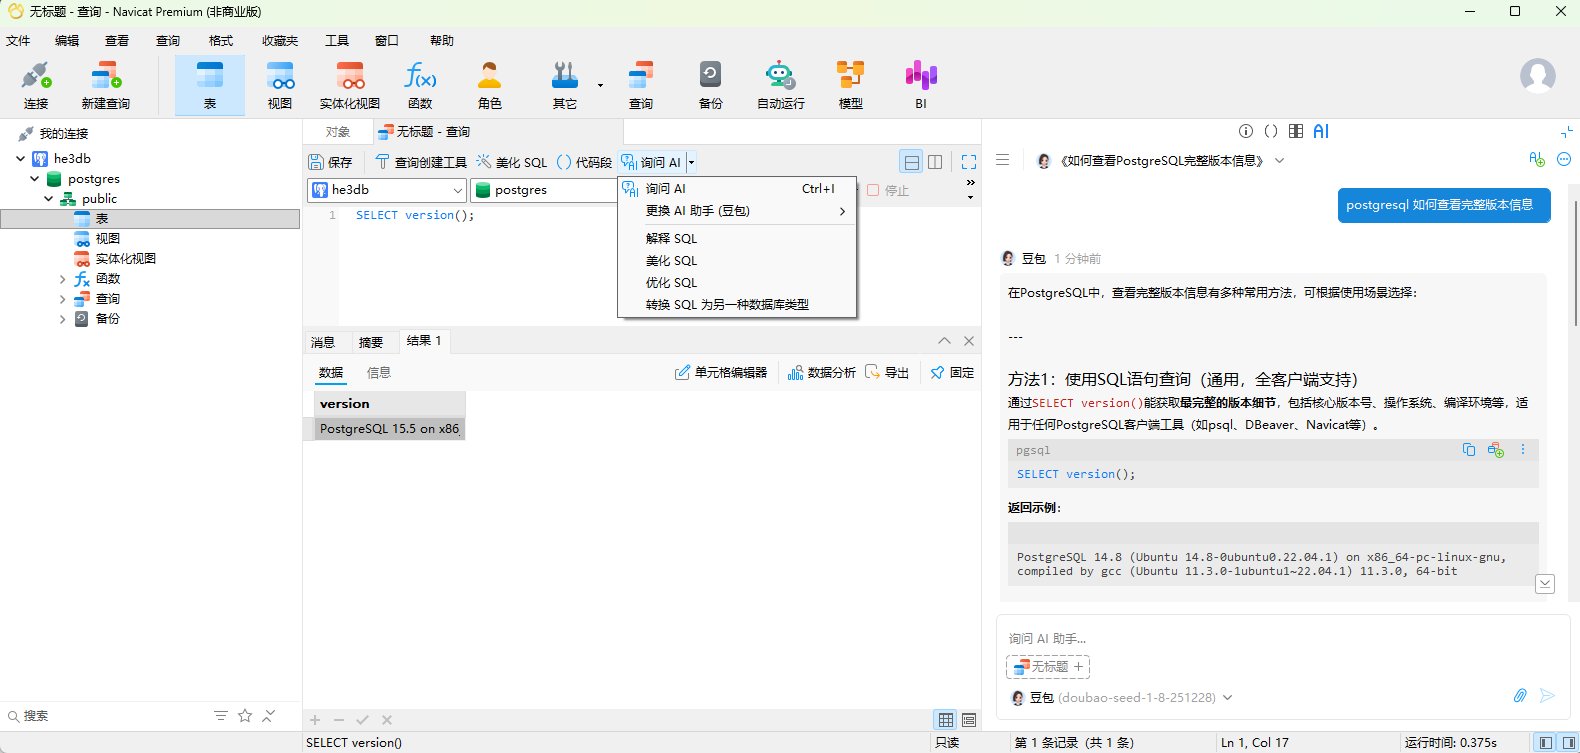
Task: Open the AI model selector 豆包 dropdown
Action: pyautogui.click(x=1122, y=697)
